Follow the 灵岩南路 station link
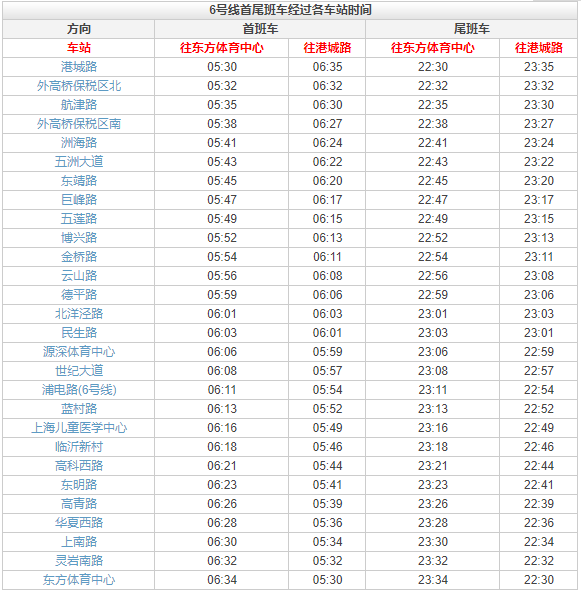The image size is (583, 595). click(79, 560)
